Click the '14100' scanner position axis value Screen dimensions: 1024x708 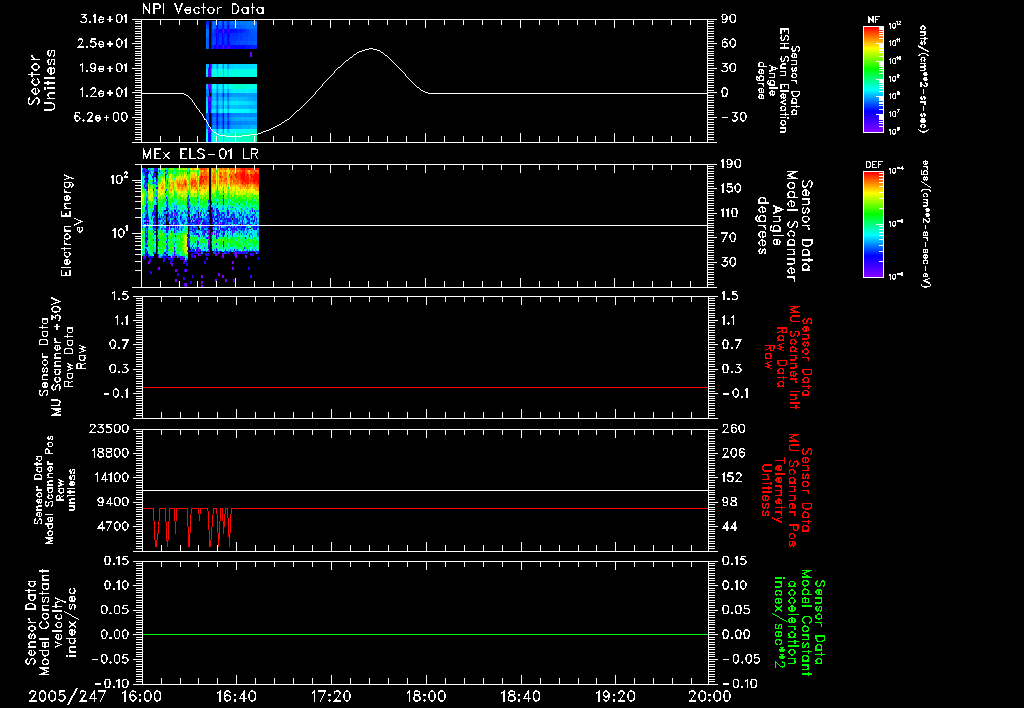pos(108,477)
